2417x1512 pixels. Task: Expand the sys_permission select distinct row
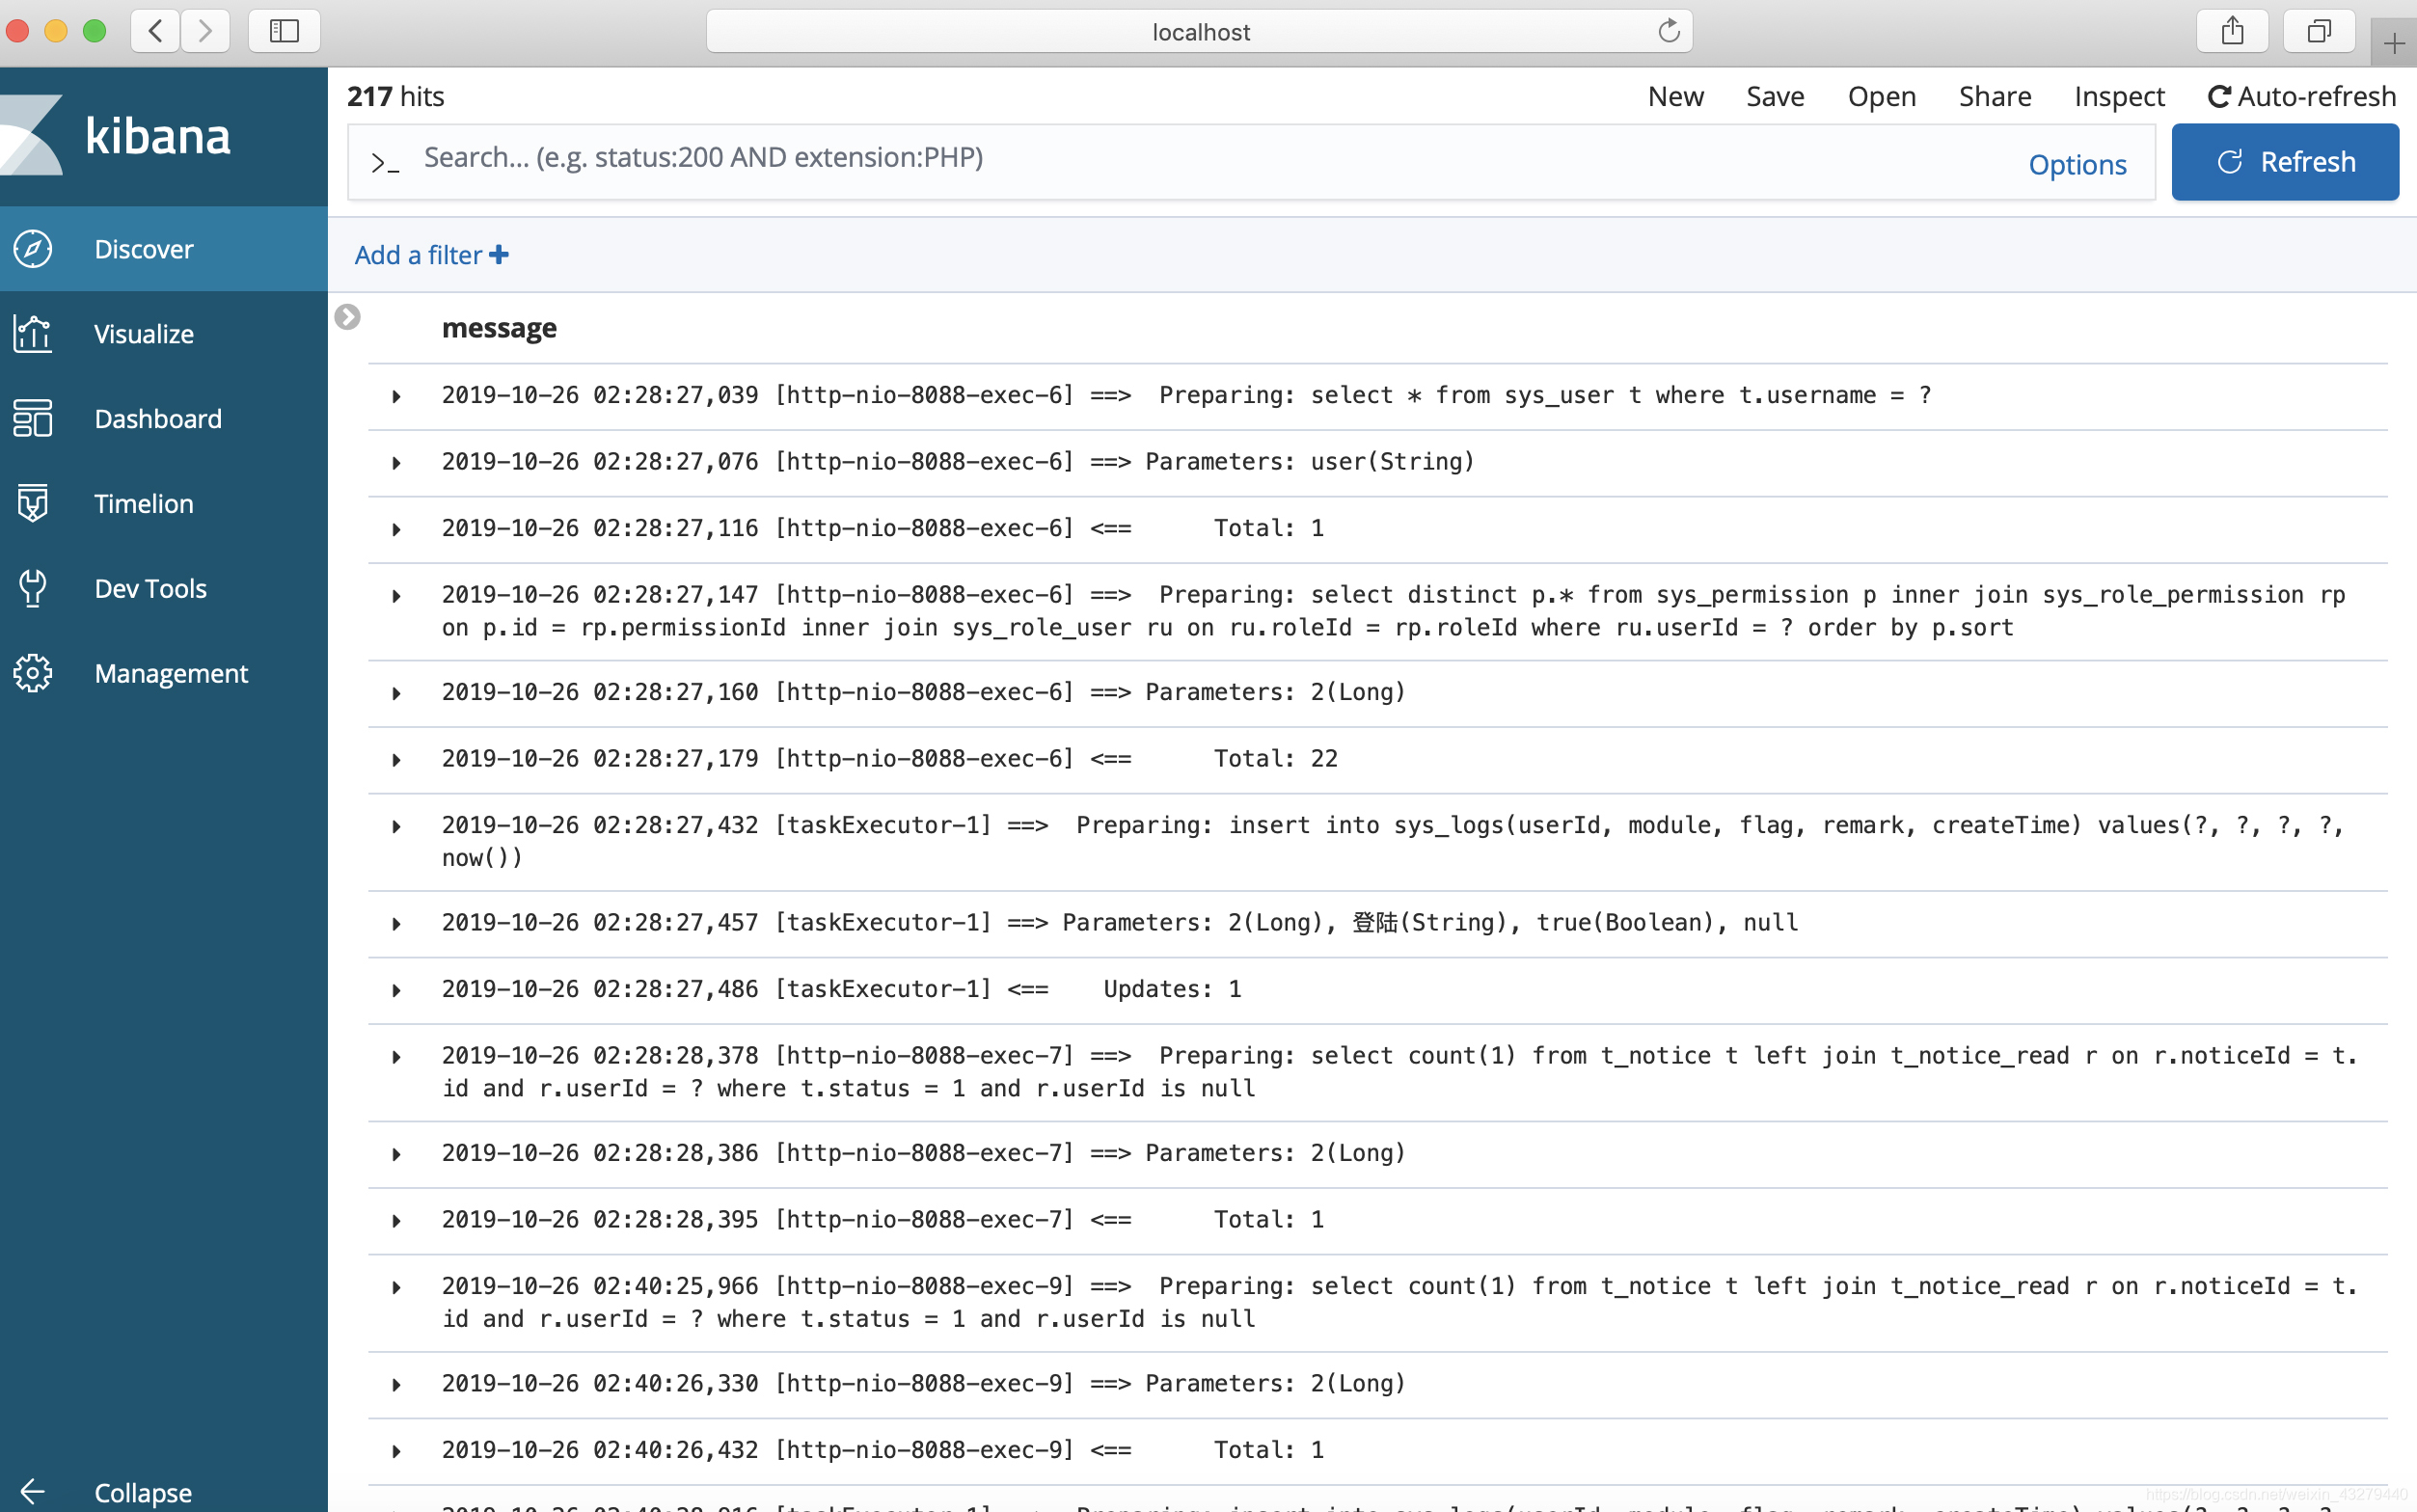[x=397, y=596]
